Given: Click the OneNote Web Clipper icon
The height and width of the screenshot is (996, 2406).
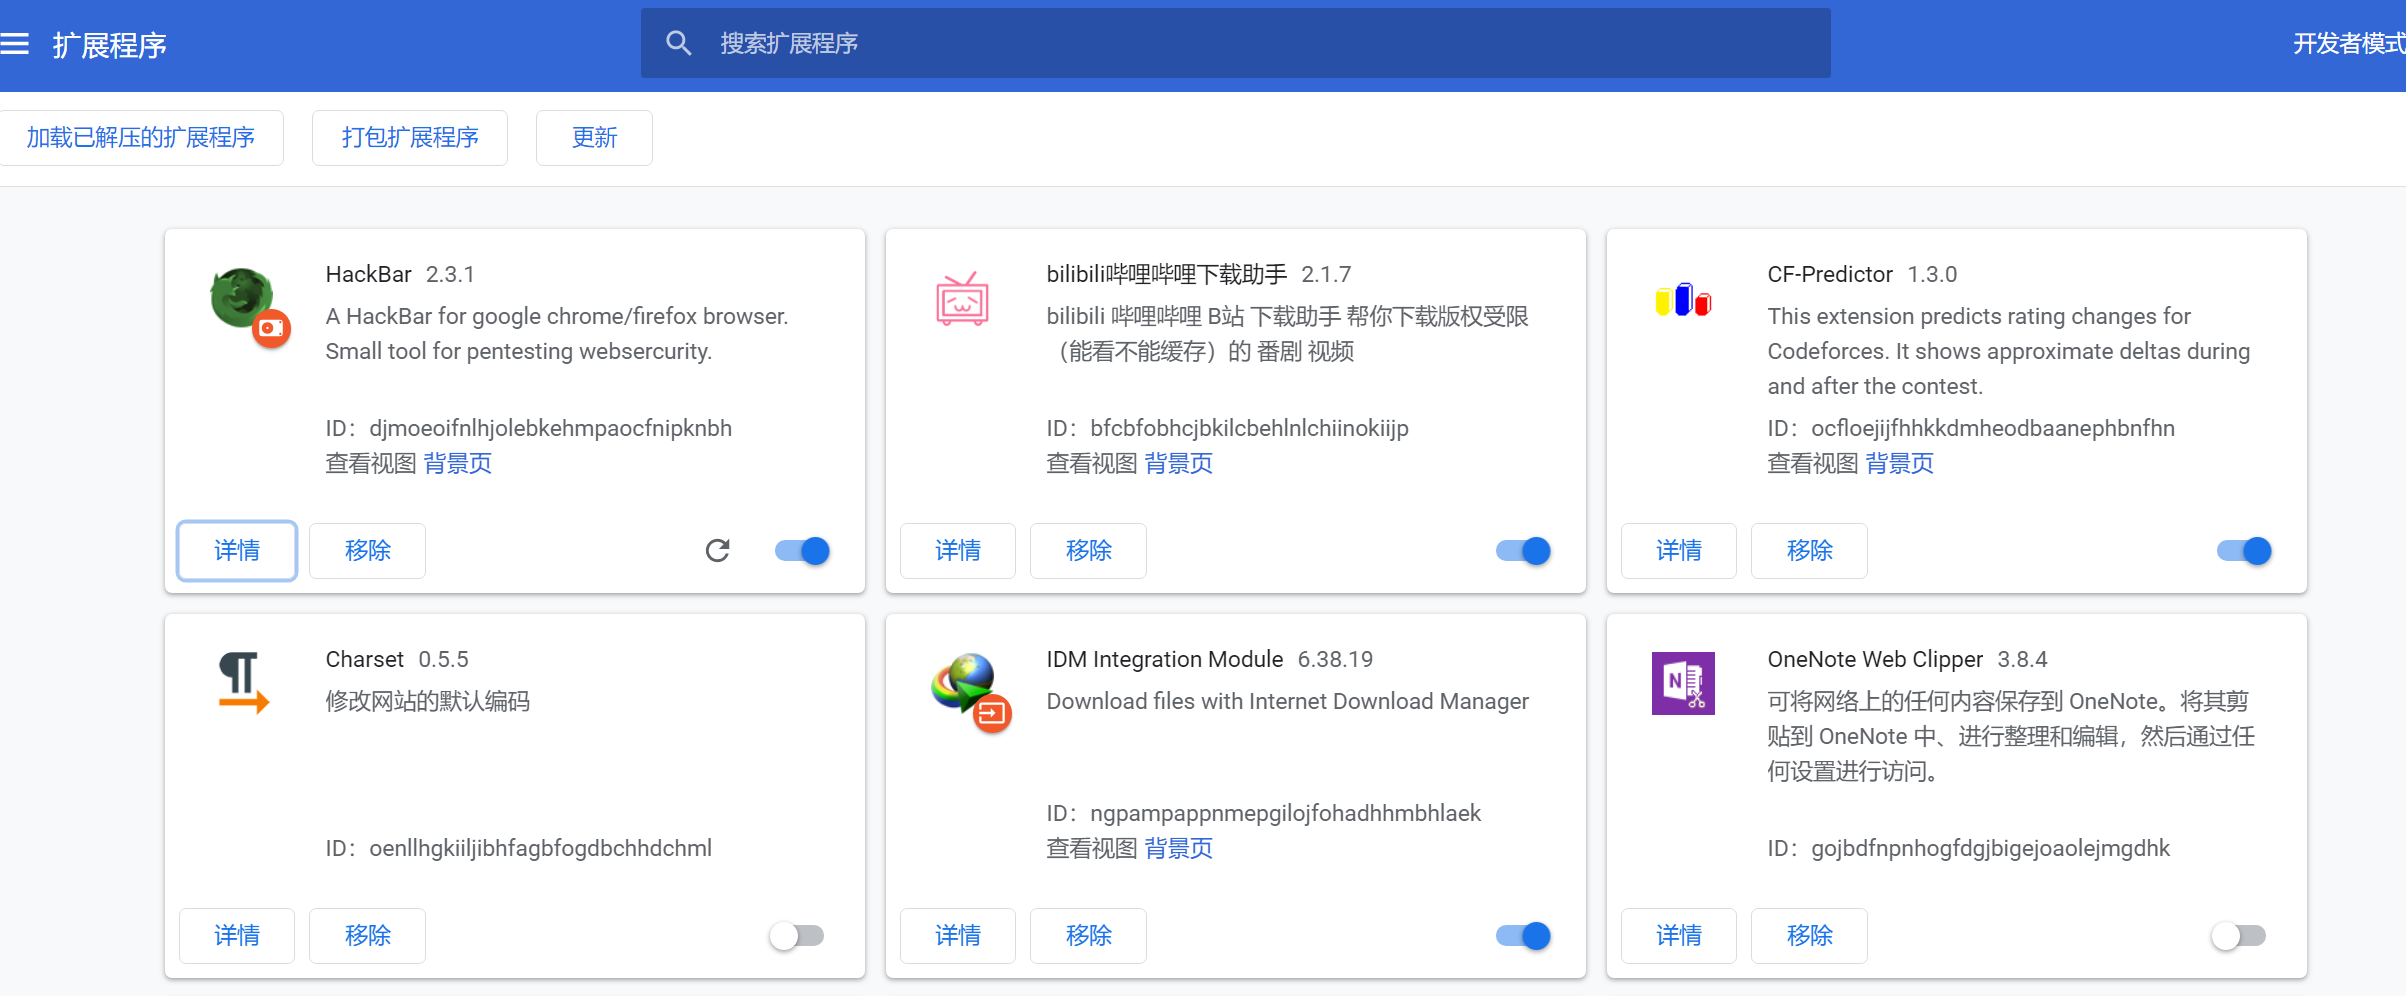Looking at the screenshot, I should pyautogui.click(x=1683, y=684).
